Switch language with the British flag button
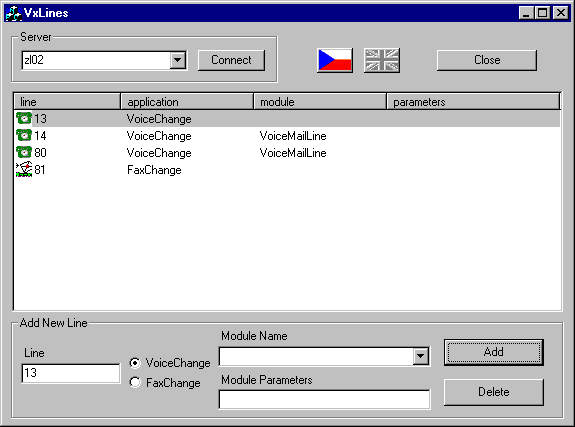The height and width of the screenshot is (427, 575). click(382, 60)
